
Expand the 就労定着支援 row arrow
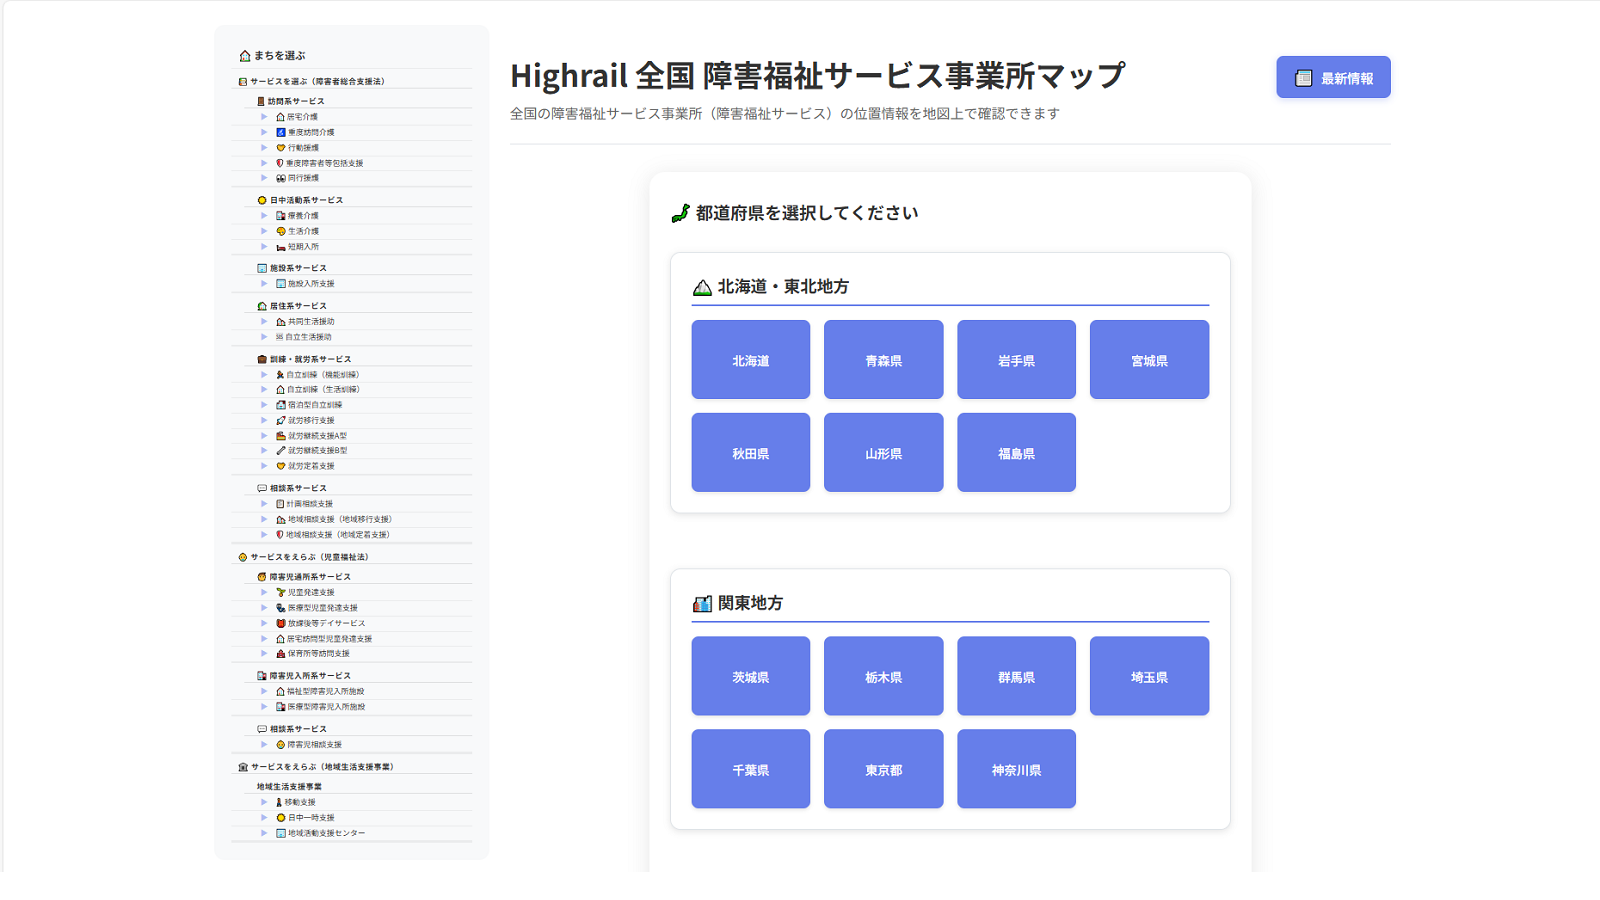tap(264, 466)
